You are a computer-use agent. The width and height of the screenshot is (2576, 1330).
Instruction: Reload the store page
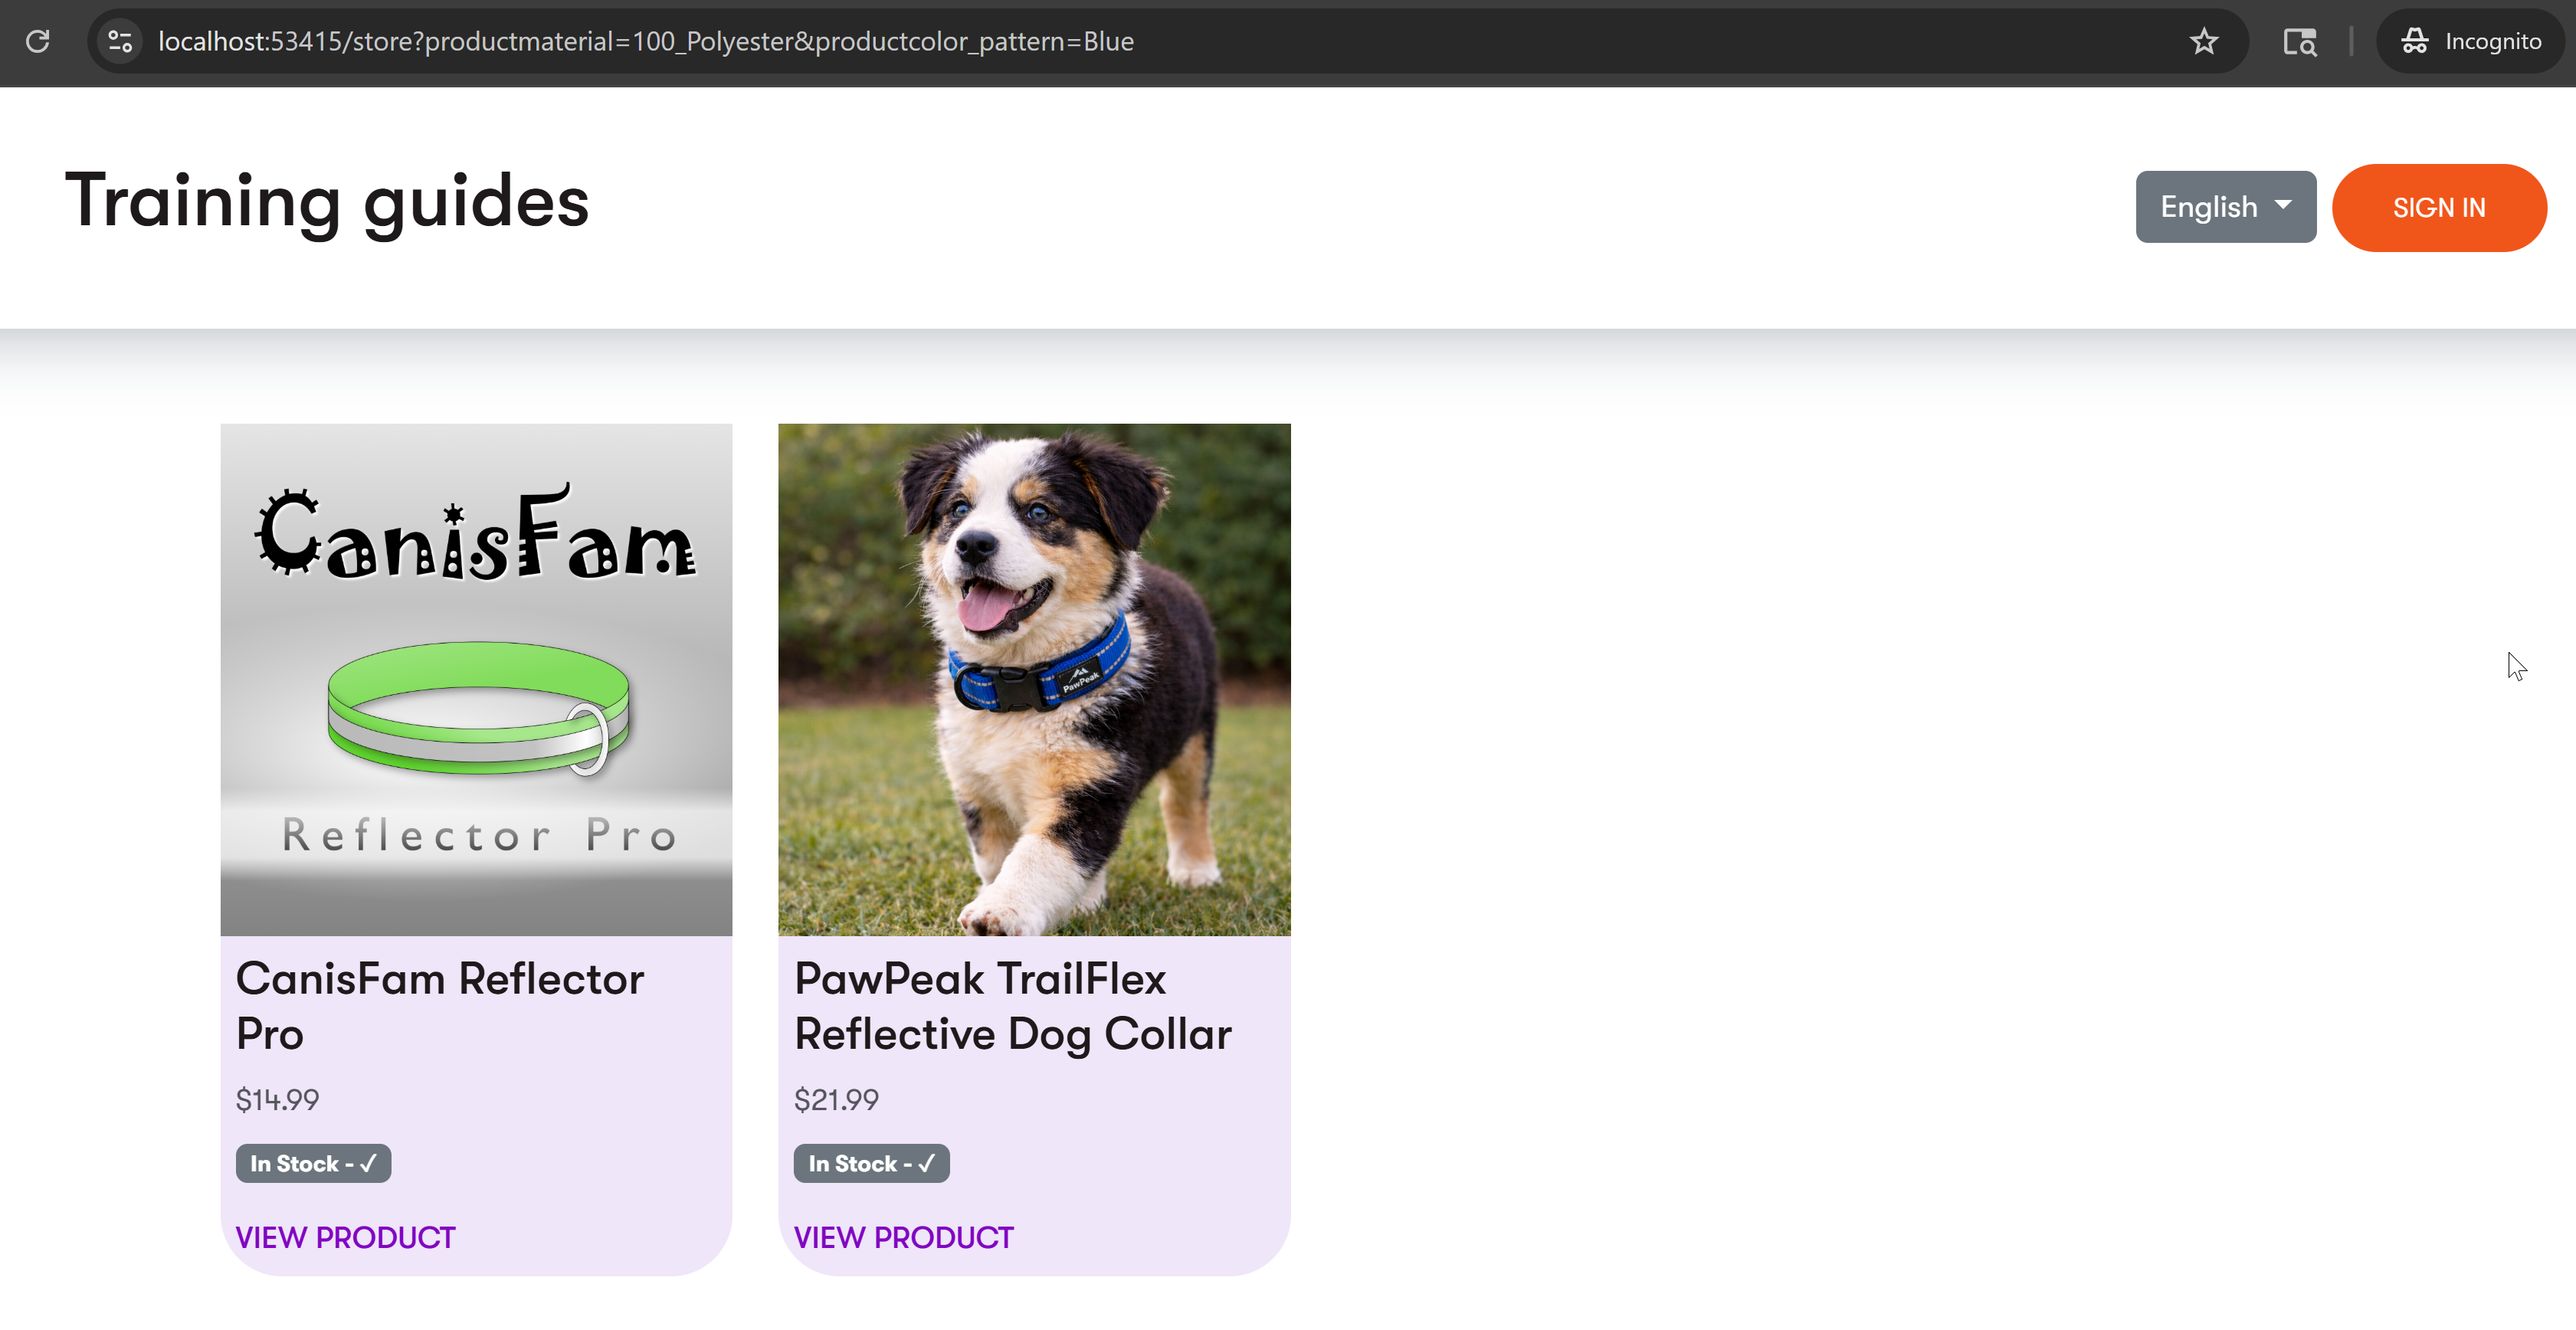click(39, 41)
